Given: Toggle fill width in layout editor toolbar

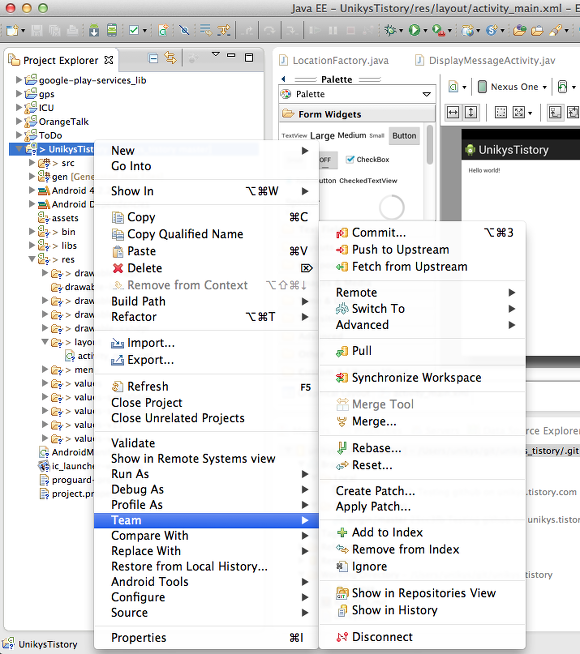Looking at the screenshot, I should (x=453, y=112).
